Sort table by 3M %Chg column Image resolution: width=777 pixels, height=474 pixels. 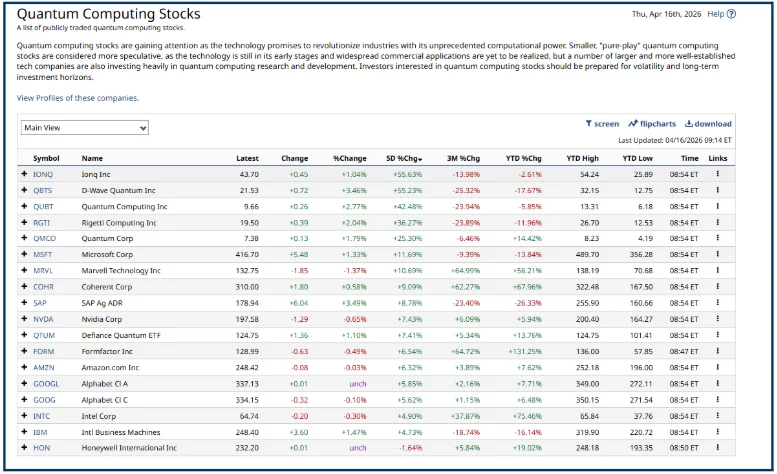tap(463, 158)
